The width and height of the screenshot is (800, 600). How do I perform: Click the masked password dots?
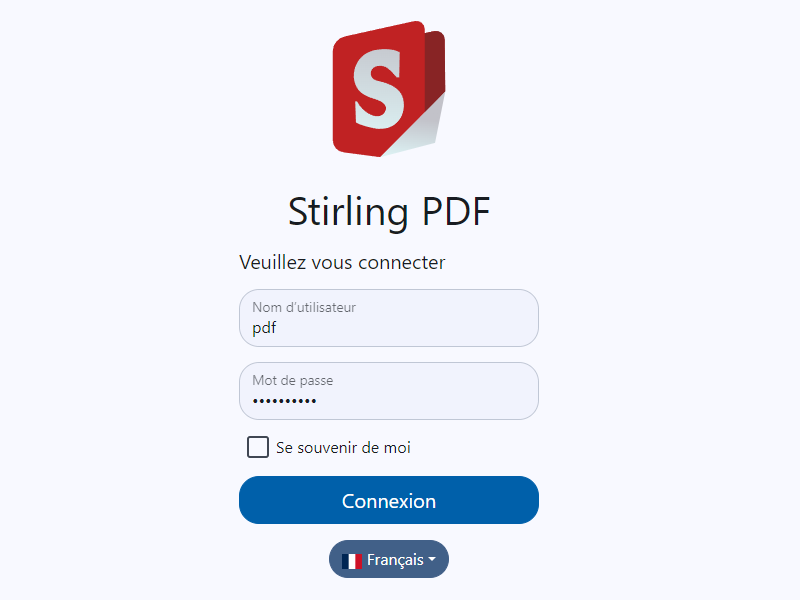(x=284, y=401)
